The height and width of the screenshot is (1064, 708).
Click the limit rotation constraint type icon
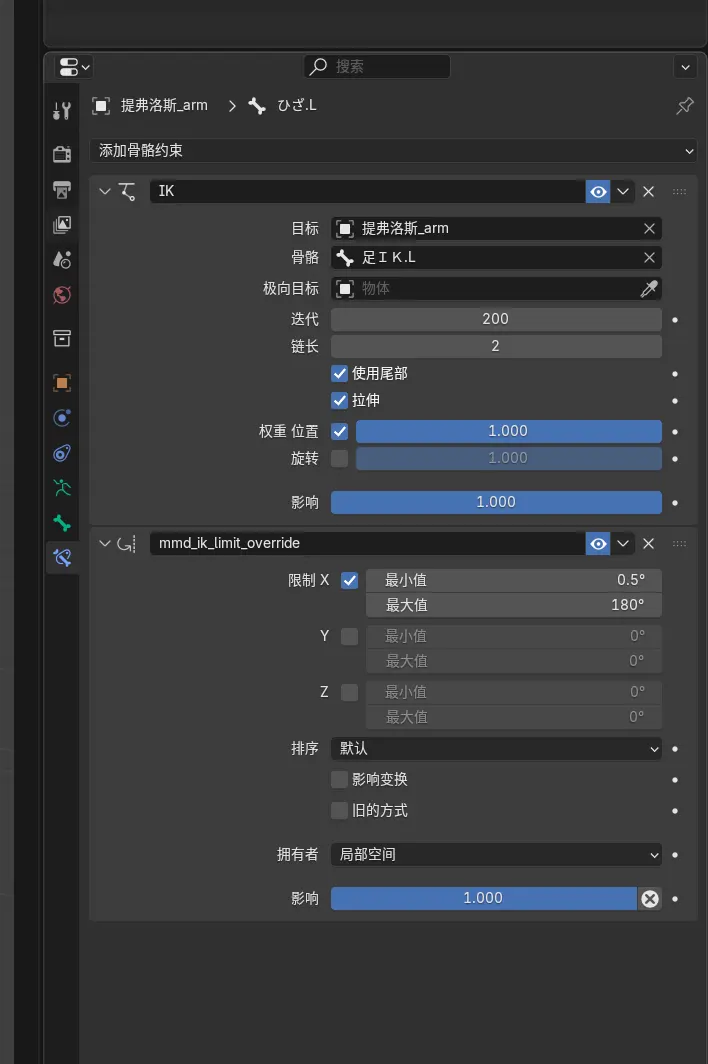click(x=127, y=544)
